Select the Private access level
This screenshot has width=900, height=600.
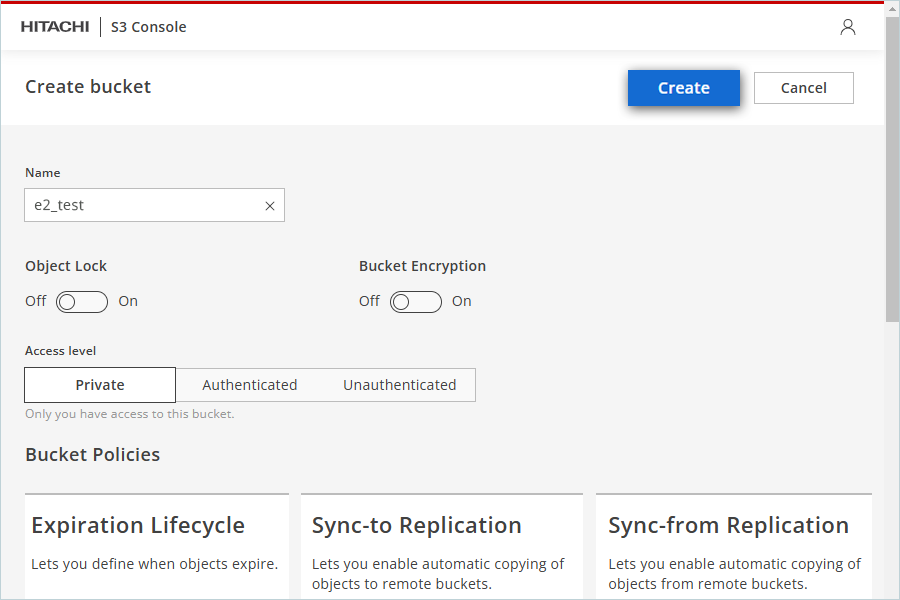pyautogui.click(x=100, y=385)
